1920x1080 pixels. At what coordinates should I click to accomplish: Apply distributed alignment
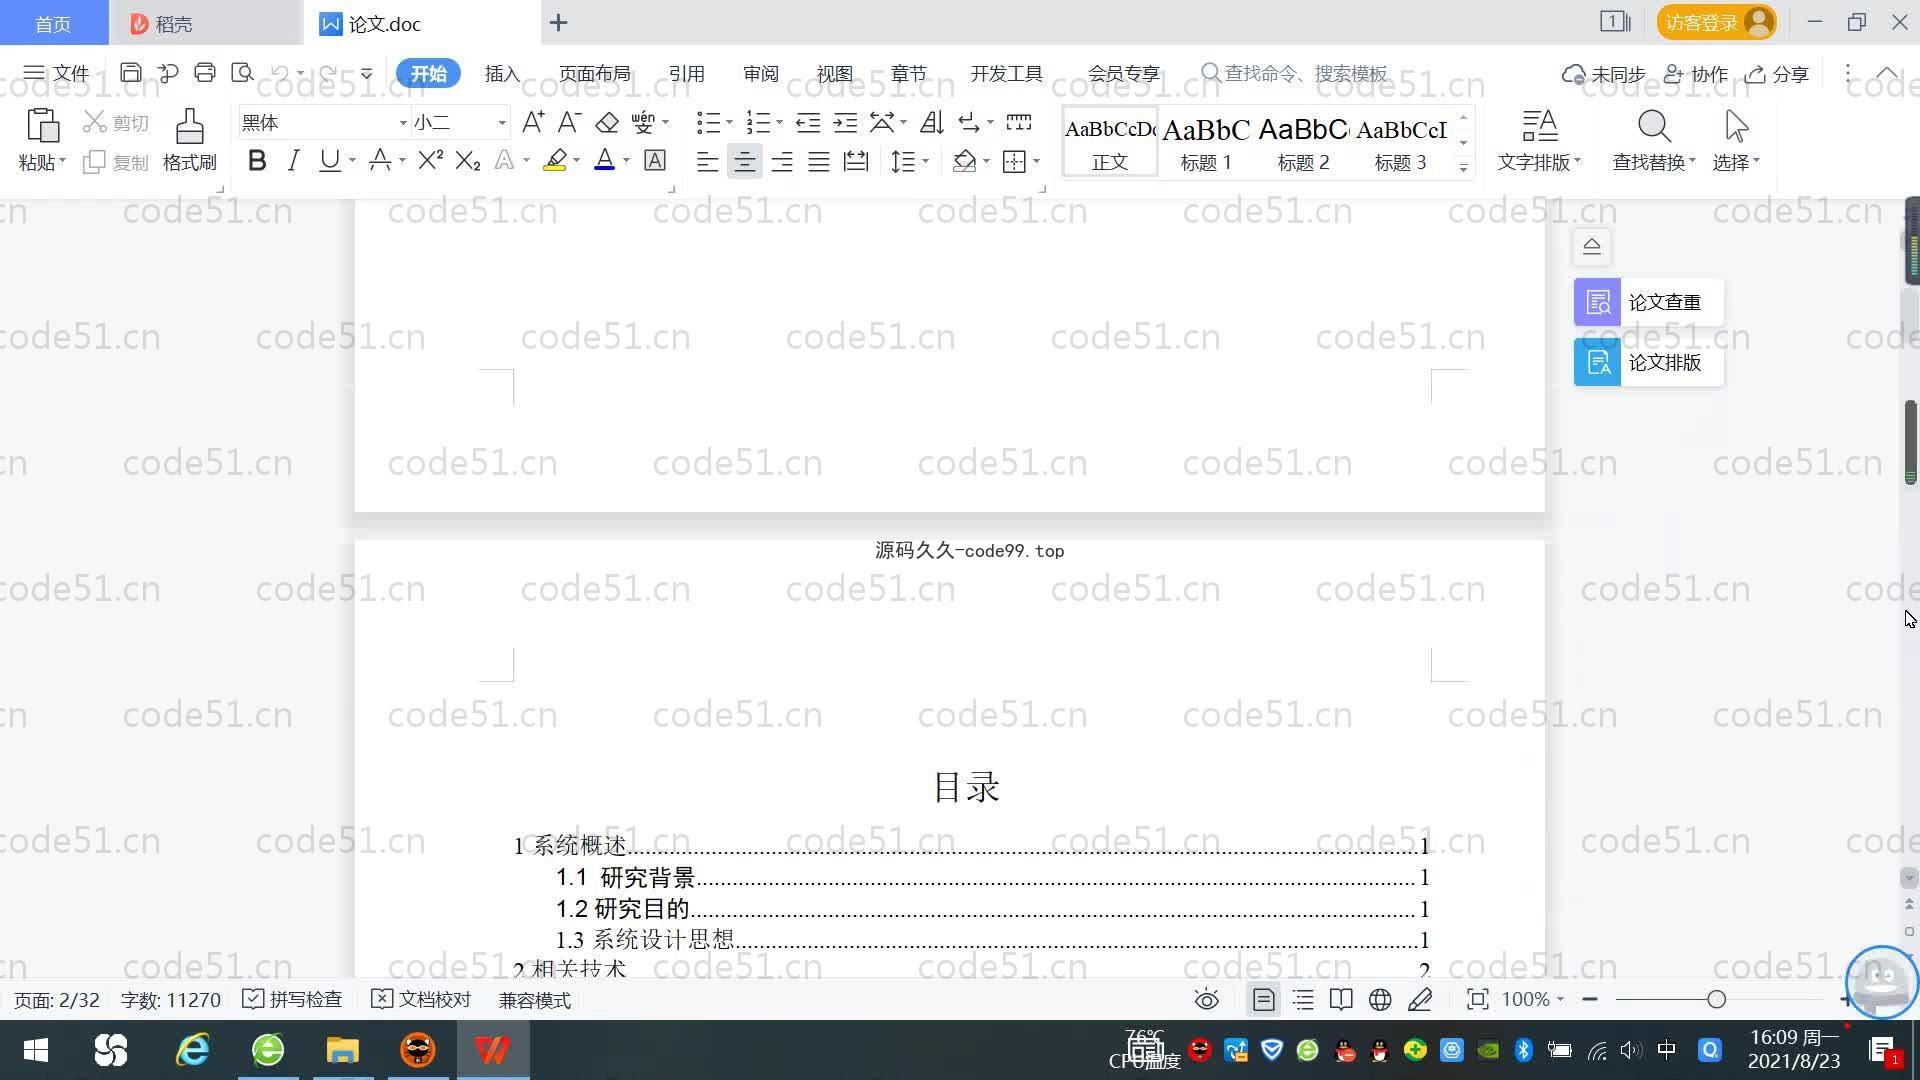[x=856, y=161]
